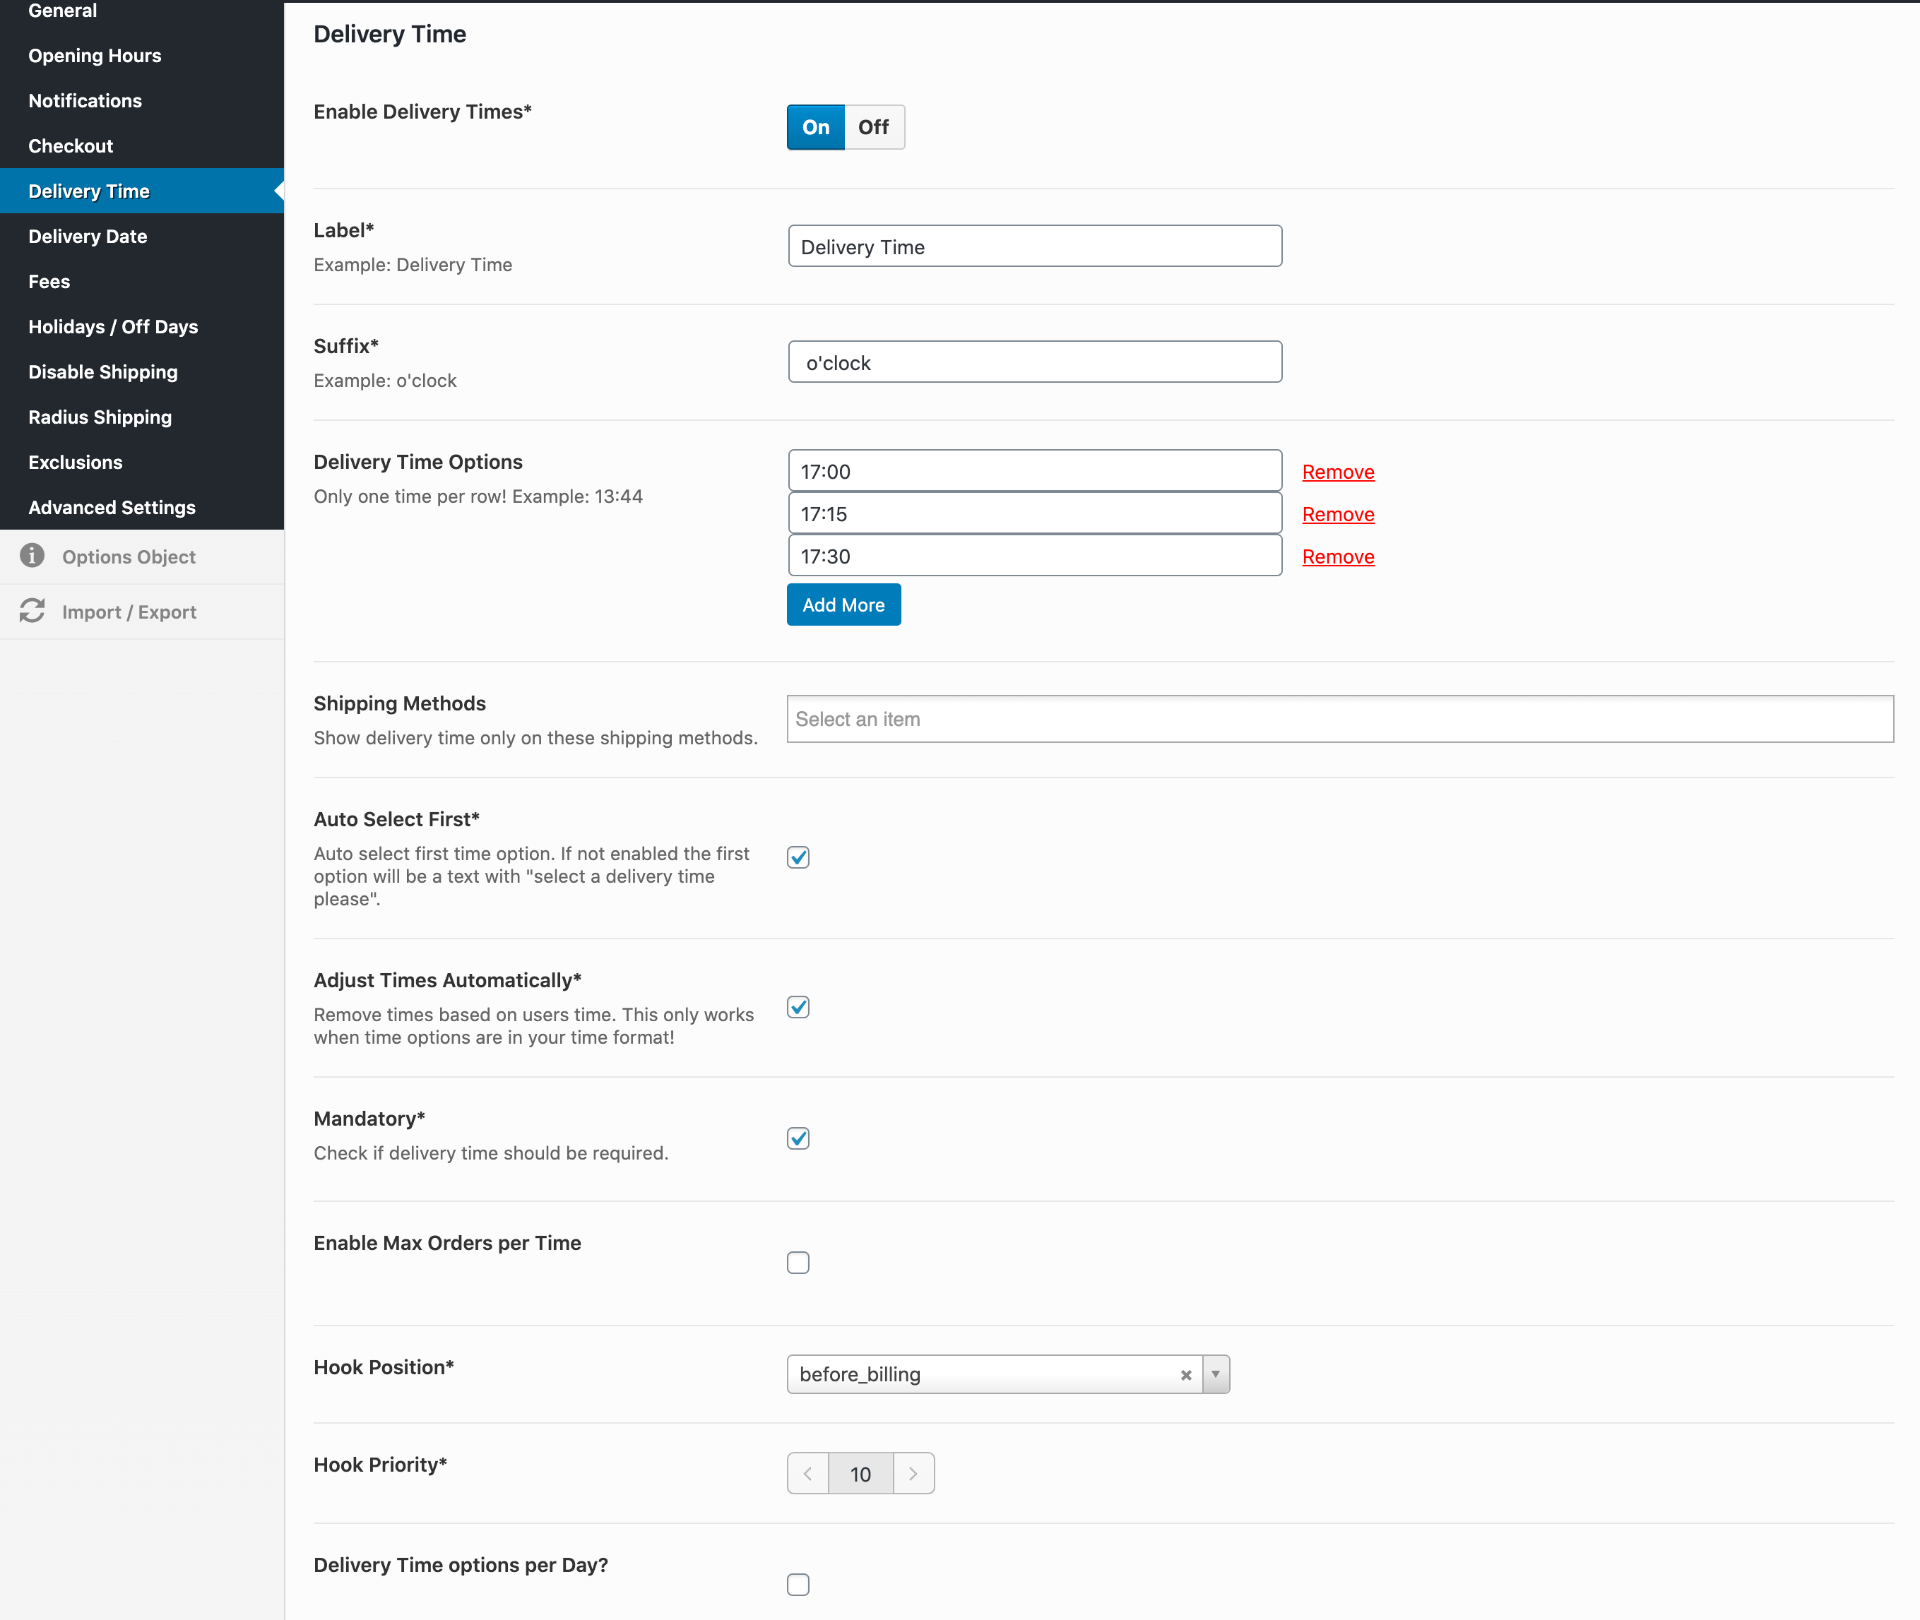Image resolution: width=1920 pixels, height=1620 pixels.
Task: Toggle Adjust Times Automatically checkbox
Action: point(798,1007)
